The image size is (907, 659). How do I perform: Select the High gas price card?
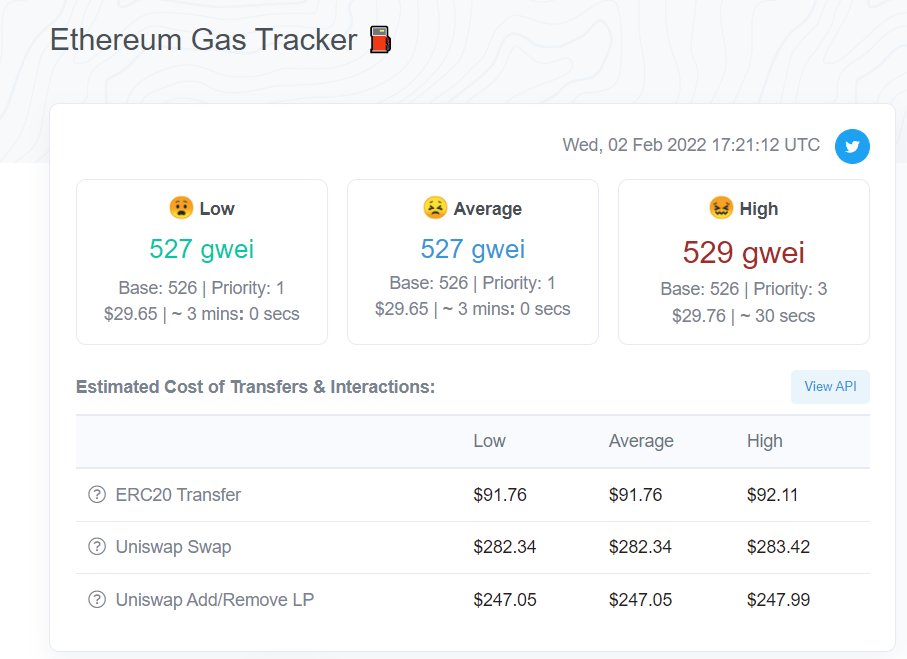pyautogui.click(x=744, y=262)
